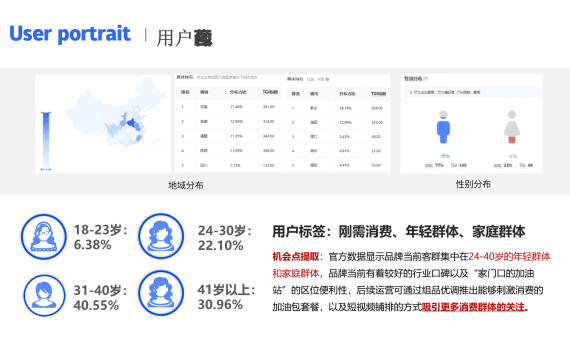Viewport: 570px width, 360px height.
Task: Click the 性别分布 caption below gender panel
Action: [473, 184]
